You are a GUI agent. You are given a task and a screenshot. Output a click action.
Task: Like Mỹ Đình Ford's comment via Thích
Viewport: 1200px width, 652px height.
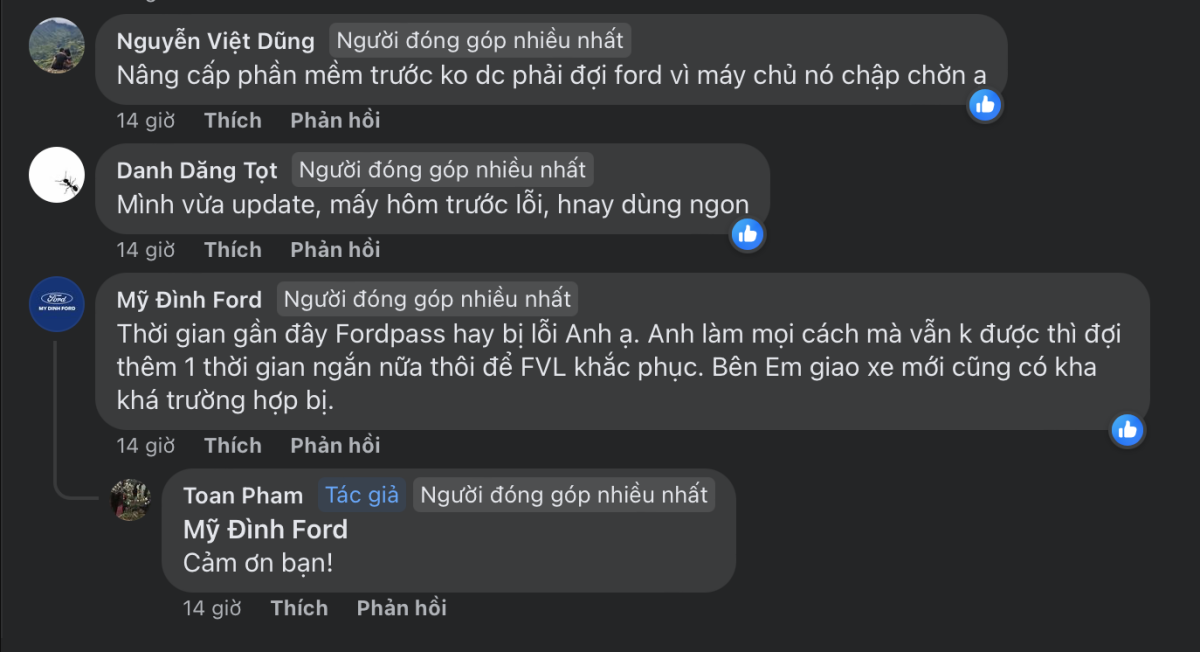click(x=233, y=446)
